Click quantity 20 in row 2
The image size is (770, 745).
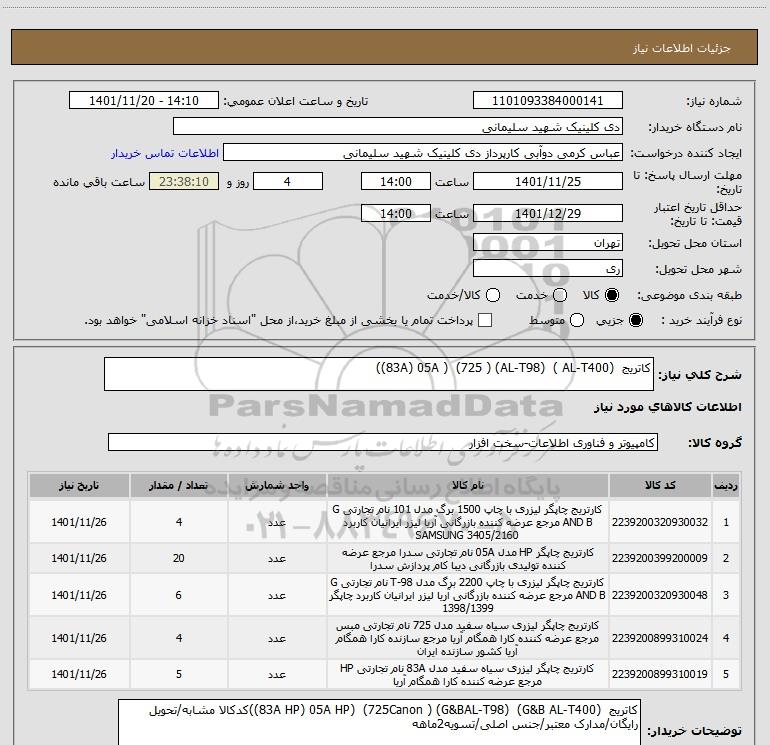click(x=179, y=558)
